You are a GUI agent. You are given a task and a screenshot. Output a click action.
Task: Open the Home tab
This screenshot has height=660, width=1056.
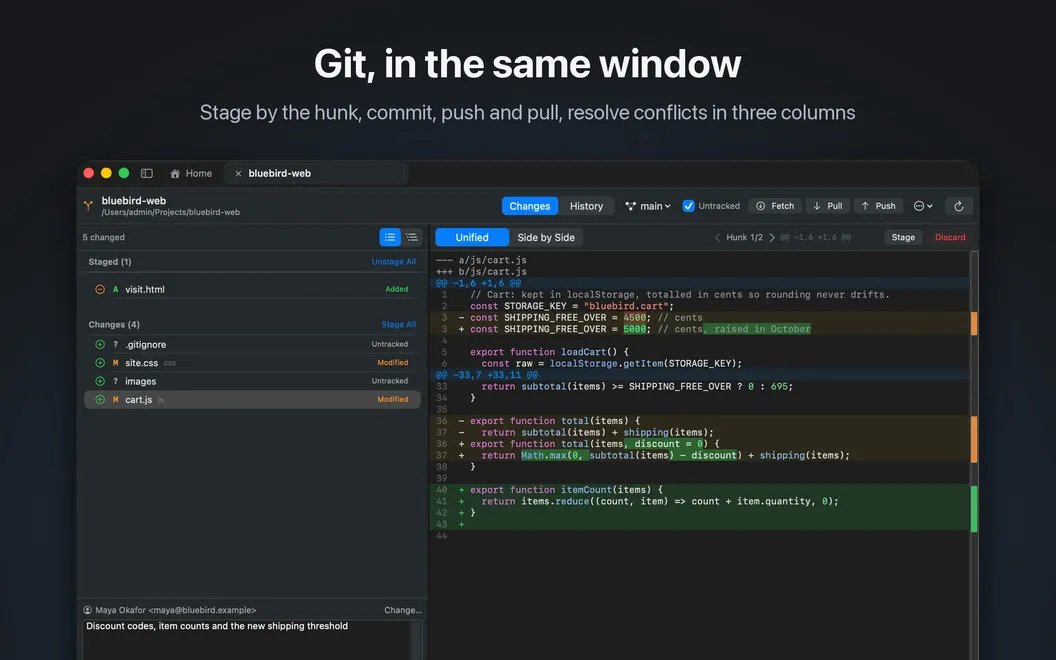[191, 173]
